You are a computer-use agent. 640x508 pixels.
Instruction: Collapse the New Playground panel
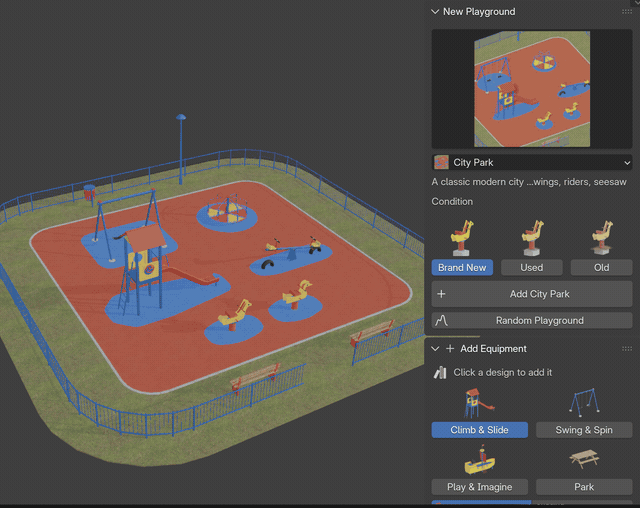point(435,12)
